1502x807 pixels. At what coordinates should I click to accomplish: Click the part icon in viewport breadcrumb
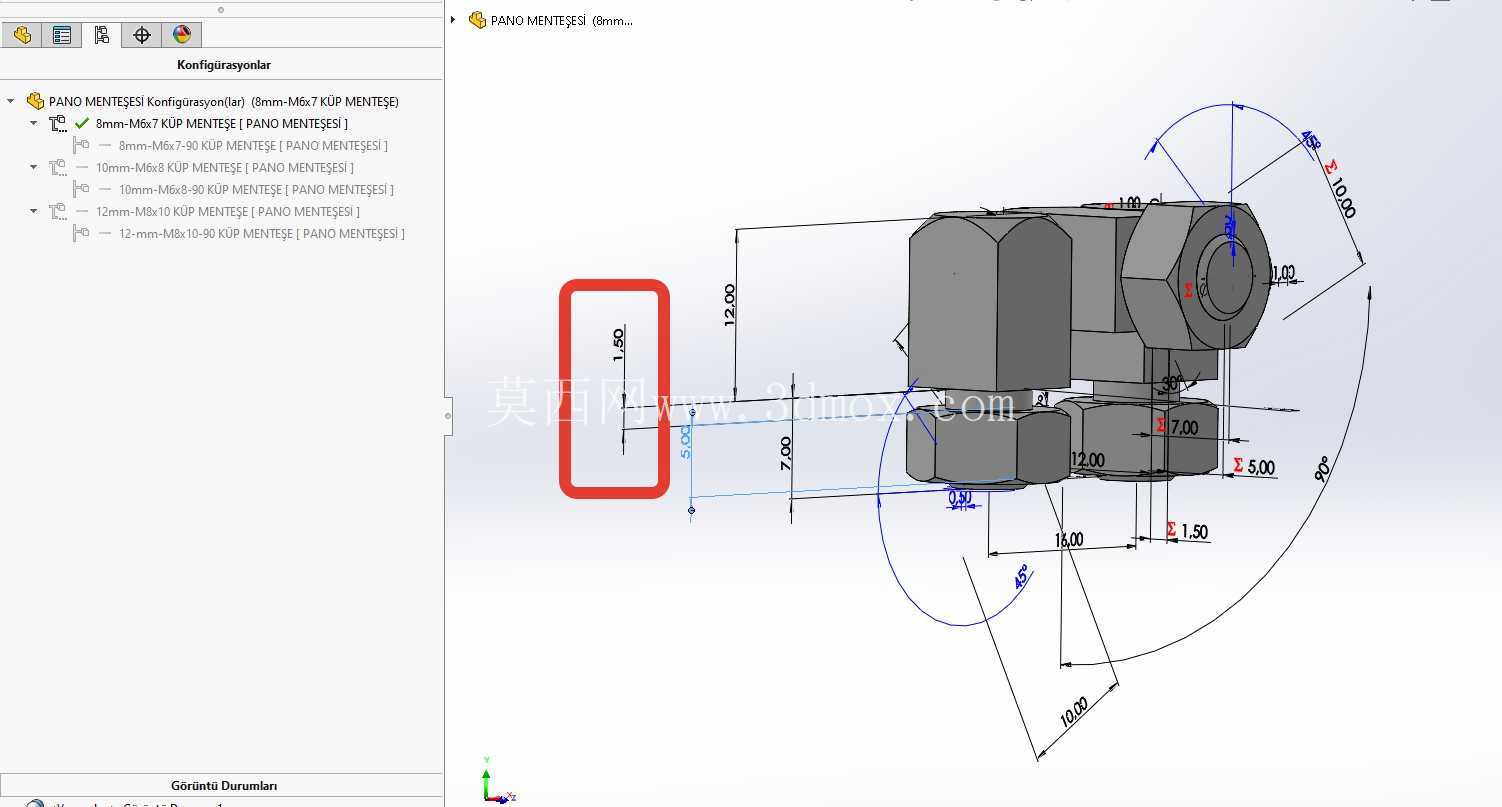click(x=478, y=20)
